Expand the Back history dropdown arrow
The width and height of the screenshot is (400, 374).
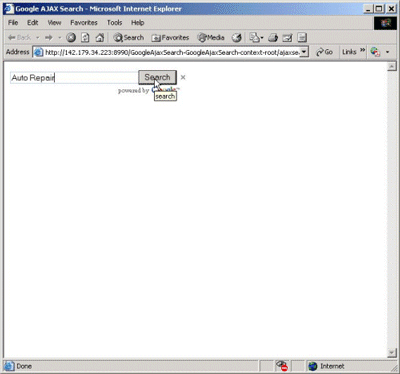click(37, 38)
